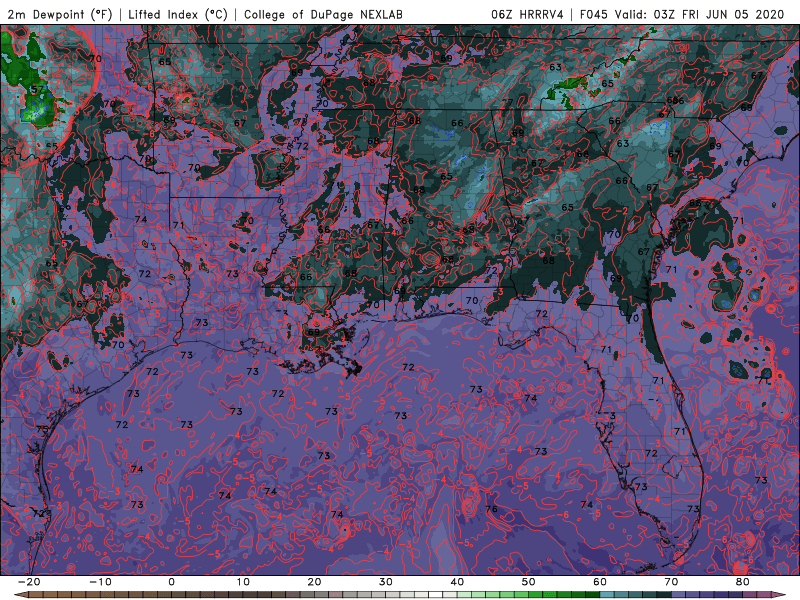Click the '2m Dewpoint (°F)' title text
800x600 pixels.
[x=59, y=14]
